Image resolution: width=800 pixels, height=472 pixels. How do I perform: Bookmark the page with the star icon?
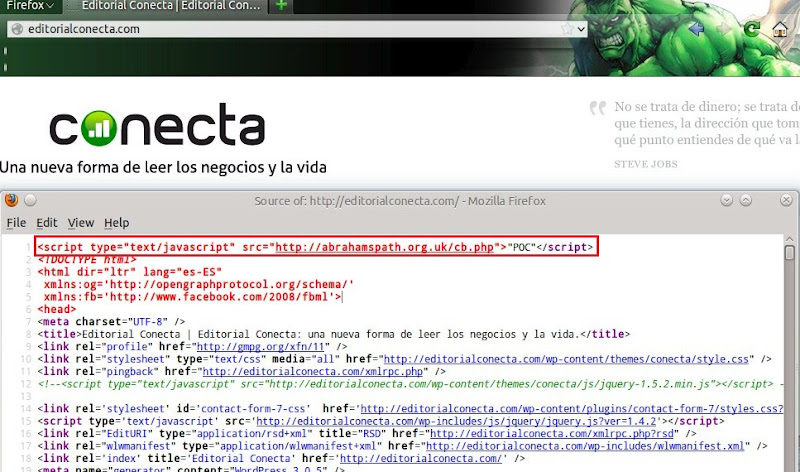click(x=567, y=29)
